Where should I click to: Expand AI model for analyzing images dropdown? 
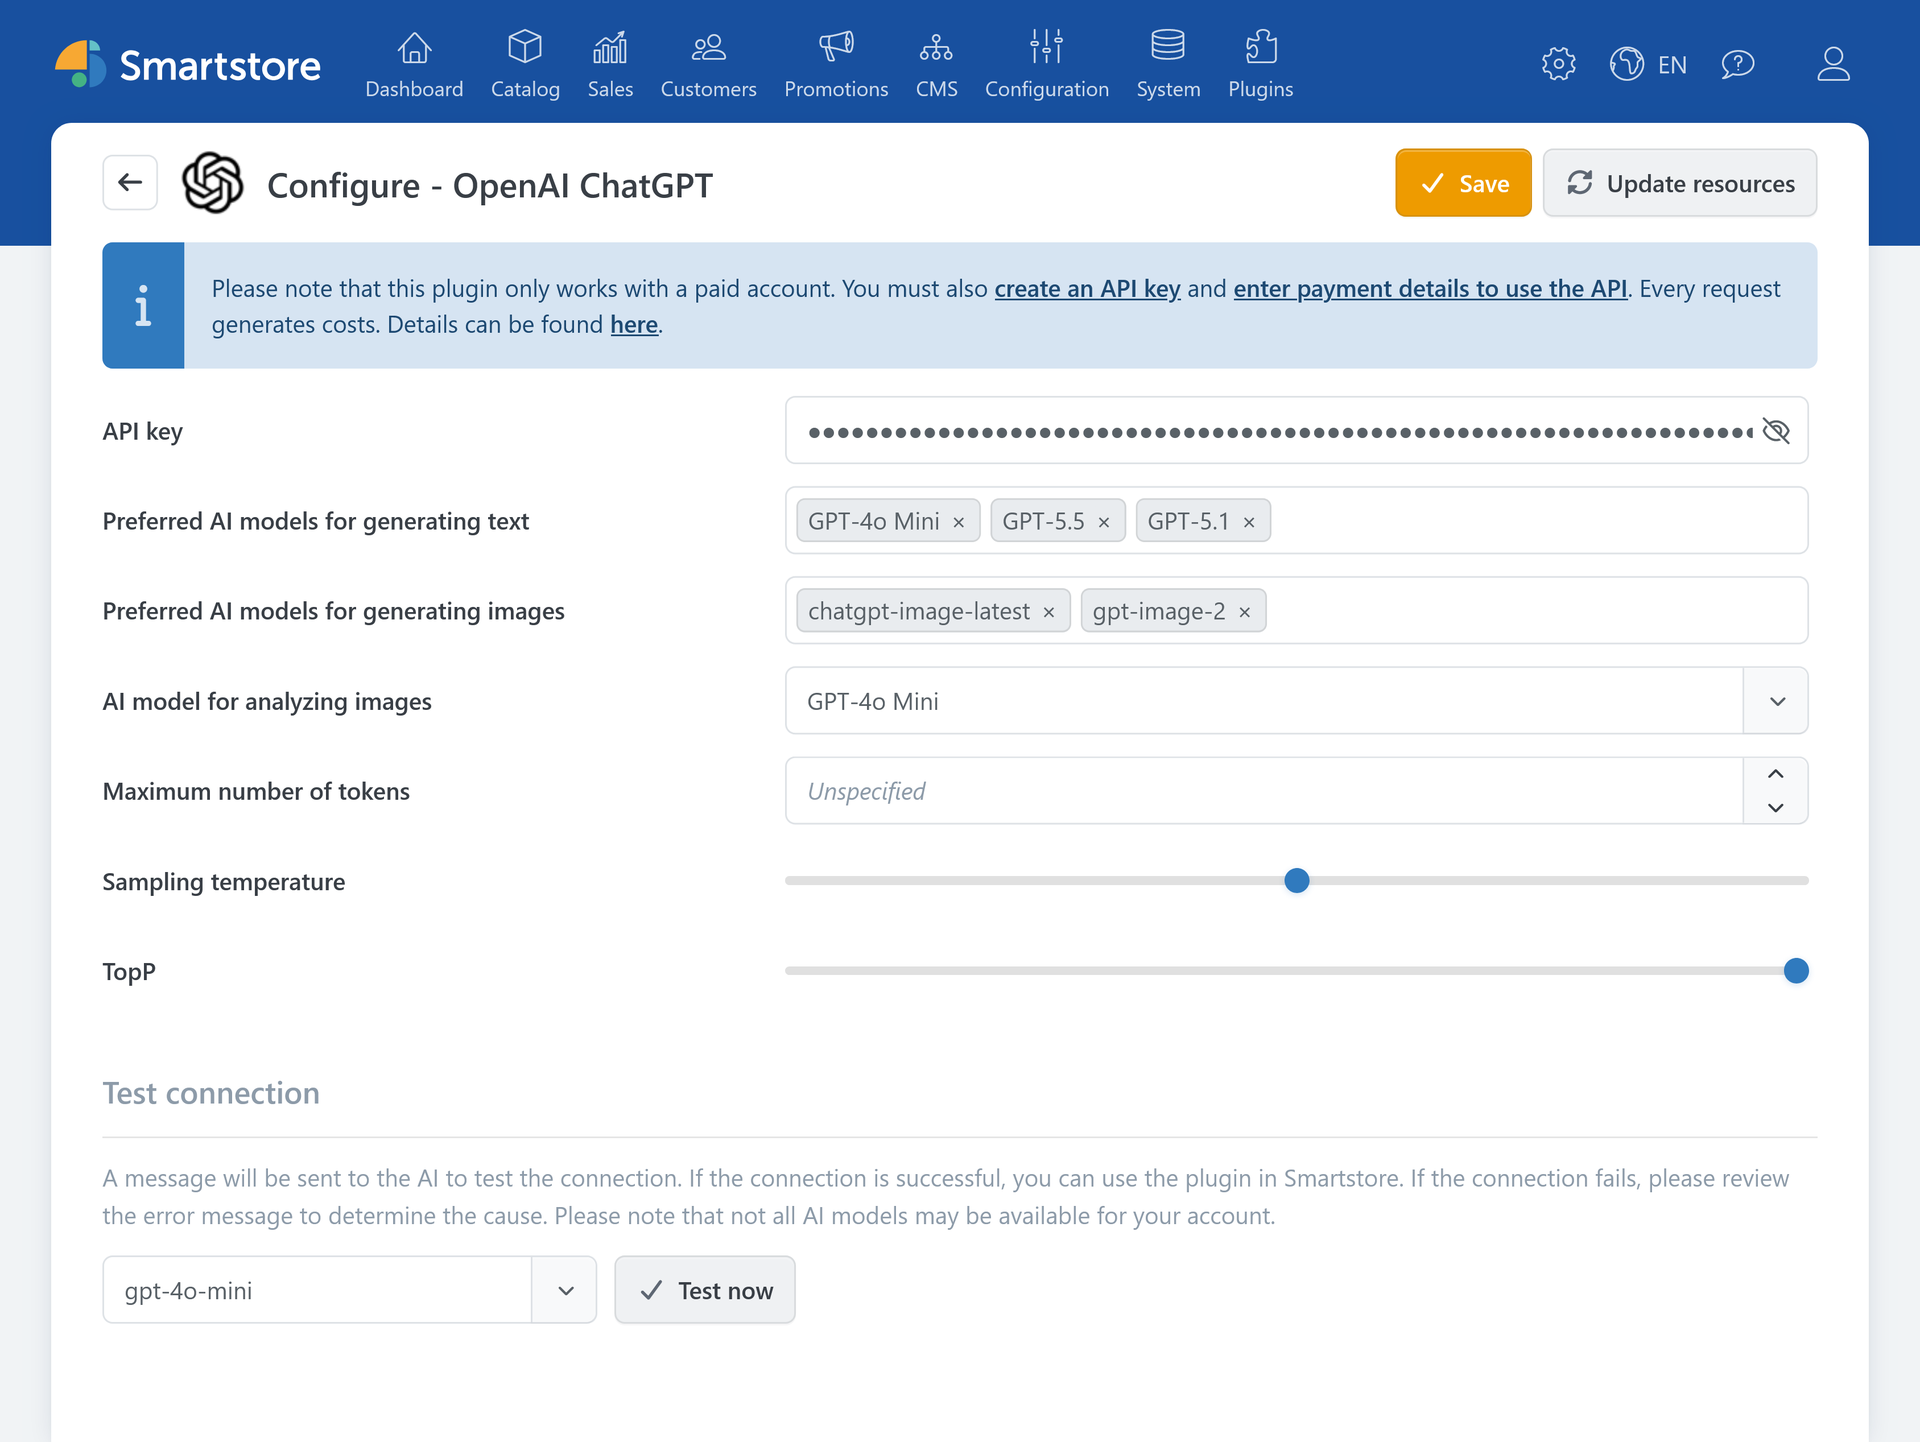coord(1776,701)
